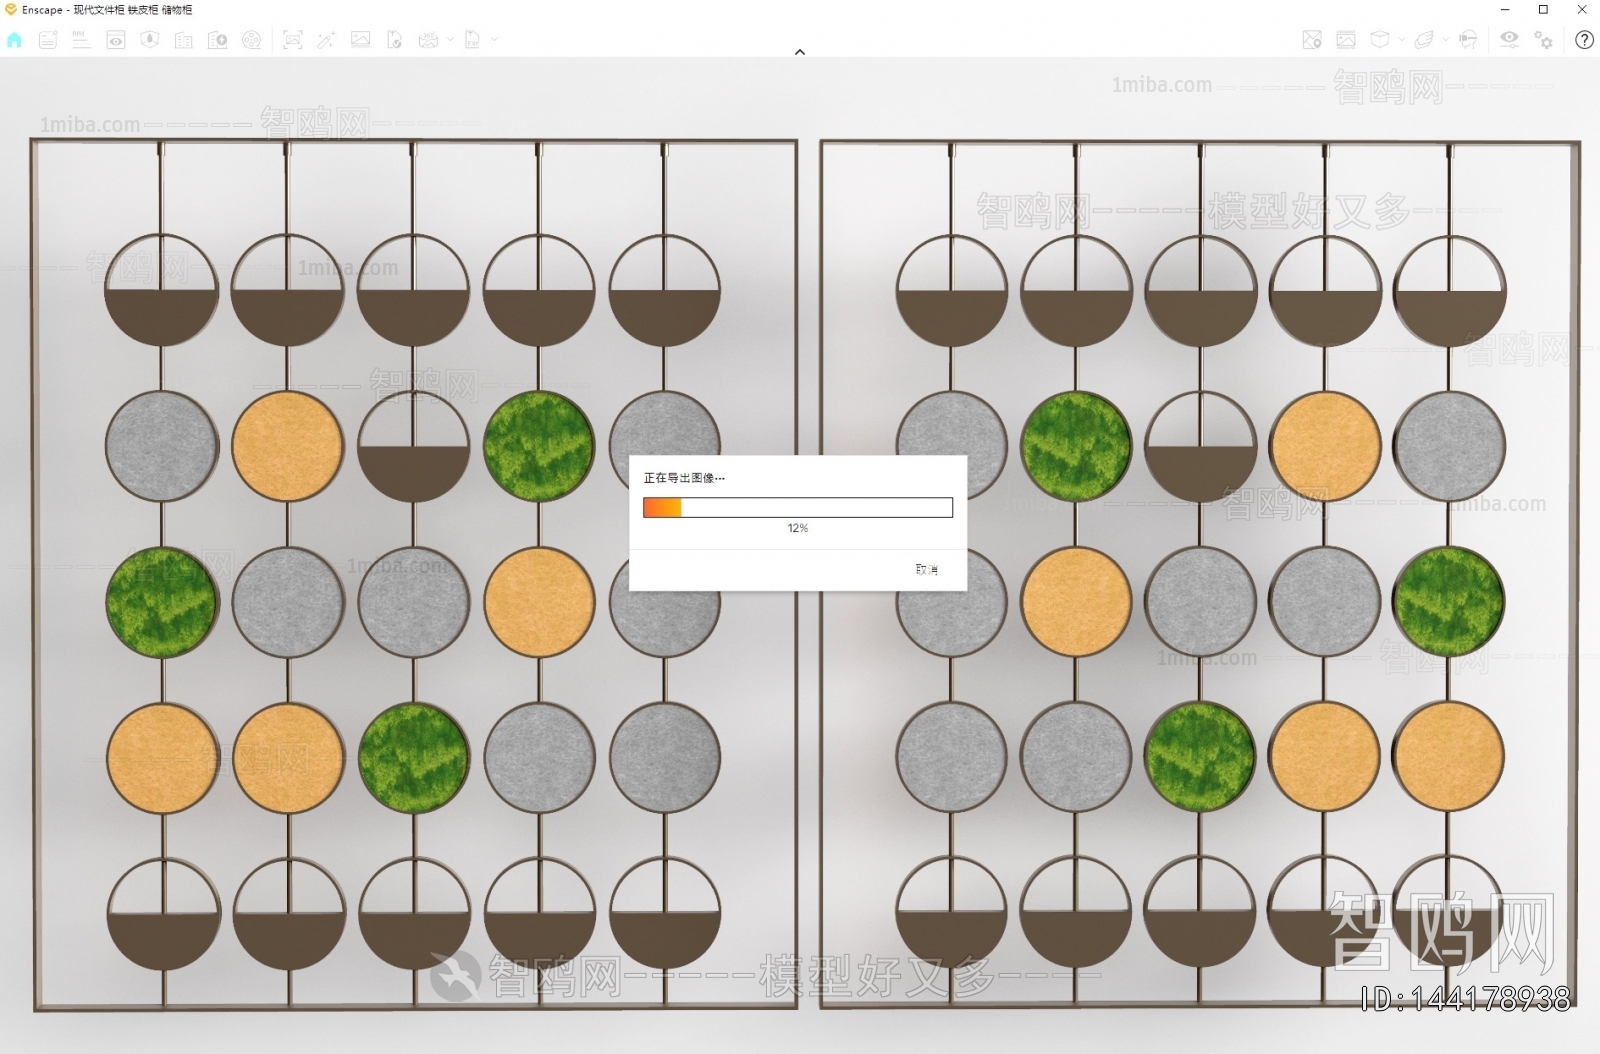Open the Enscape asset library buildings icon
Screen dimensions: 1600x1054
184,40
